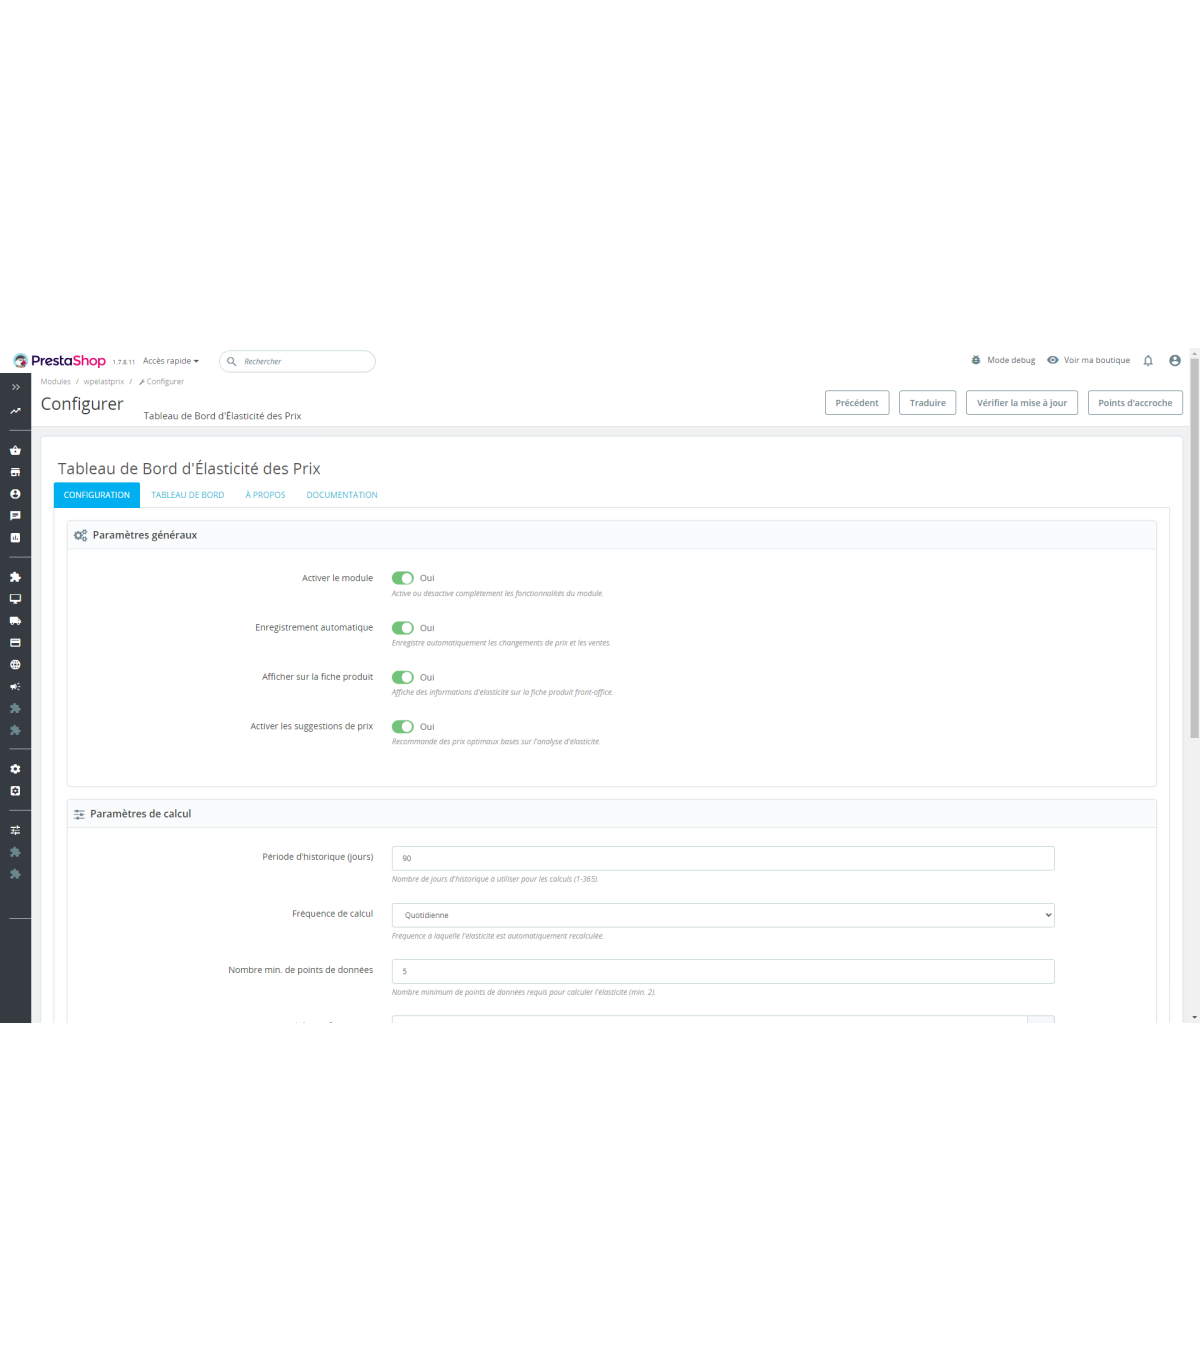Turn off Enregistrement automatique toggle
Screen dimensions: 1200x1372
(x=402, y=628)
